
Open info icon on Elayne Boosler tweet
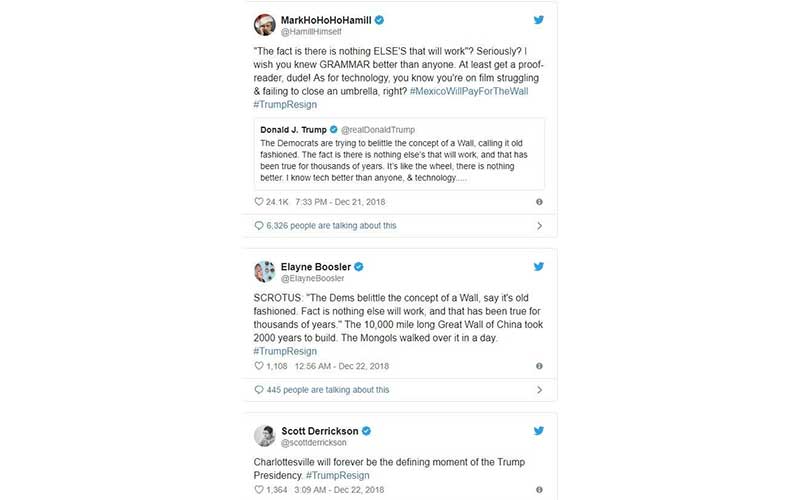[539, 366]
